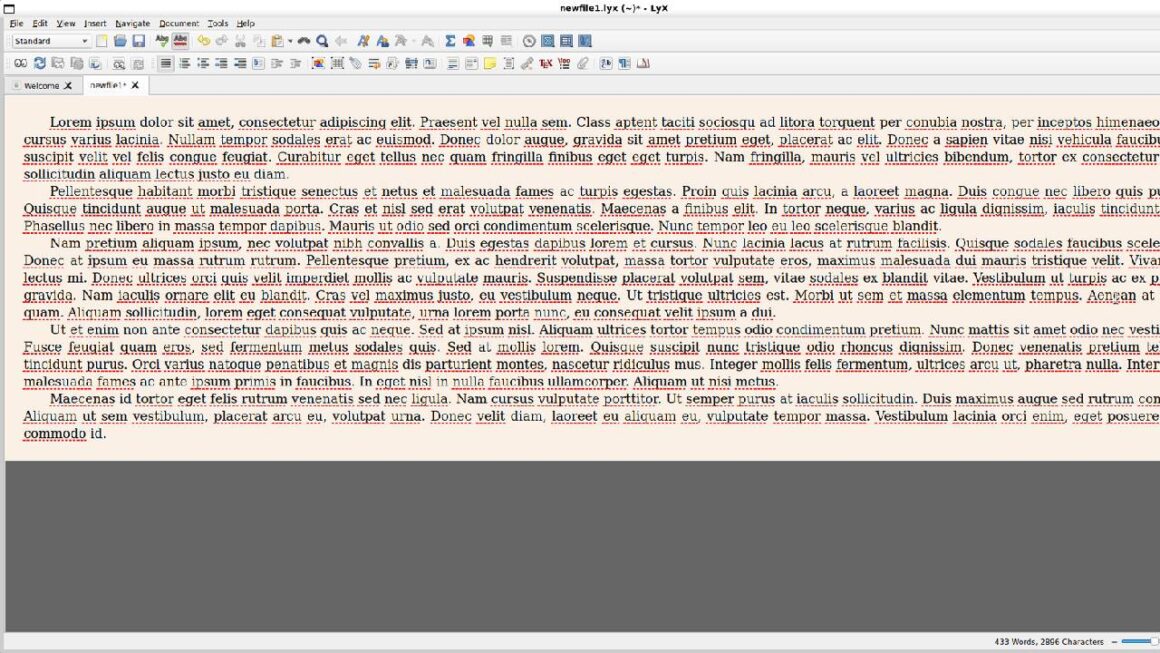Close the Welcome tab
The width and height of the screenshot is (1160, 653).
(x=68, y=86)
